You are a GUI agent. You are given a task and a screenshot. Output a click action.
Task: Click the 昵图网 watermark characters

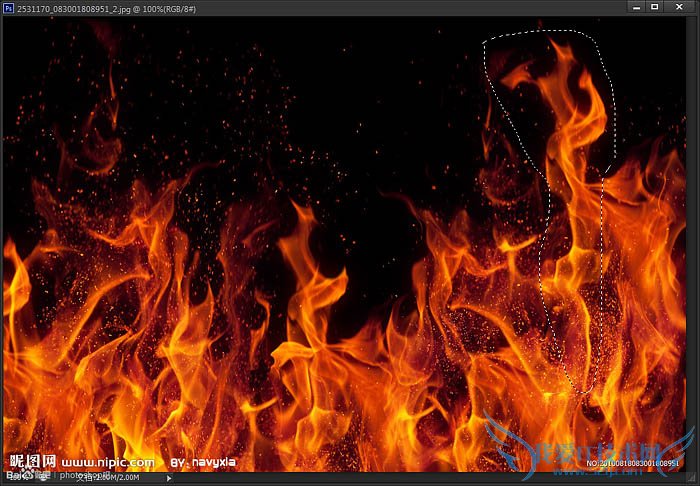30,462
